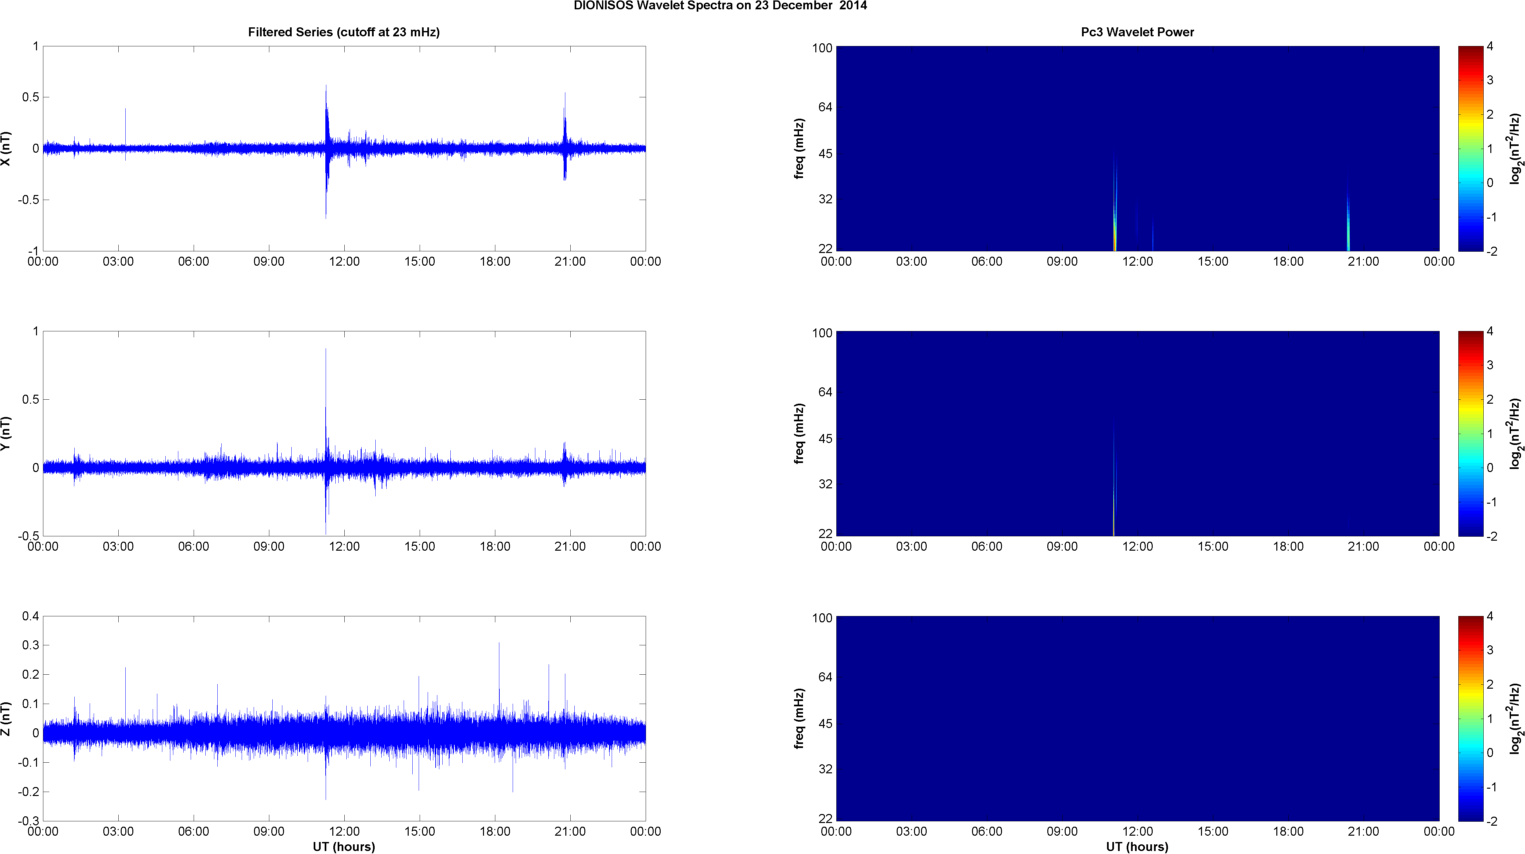Click the 'Z (nT)' axis label
The width and height of the screenshot is (1525, 854).
[x=6, y=718]
